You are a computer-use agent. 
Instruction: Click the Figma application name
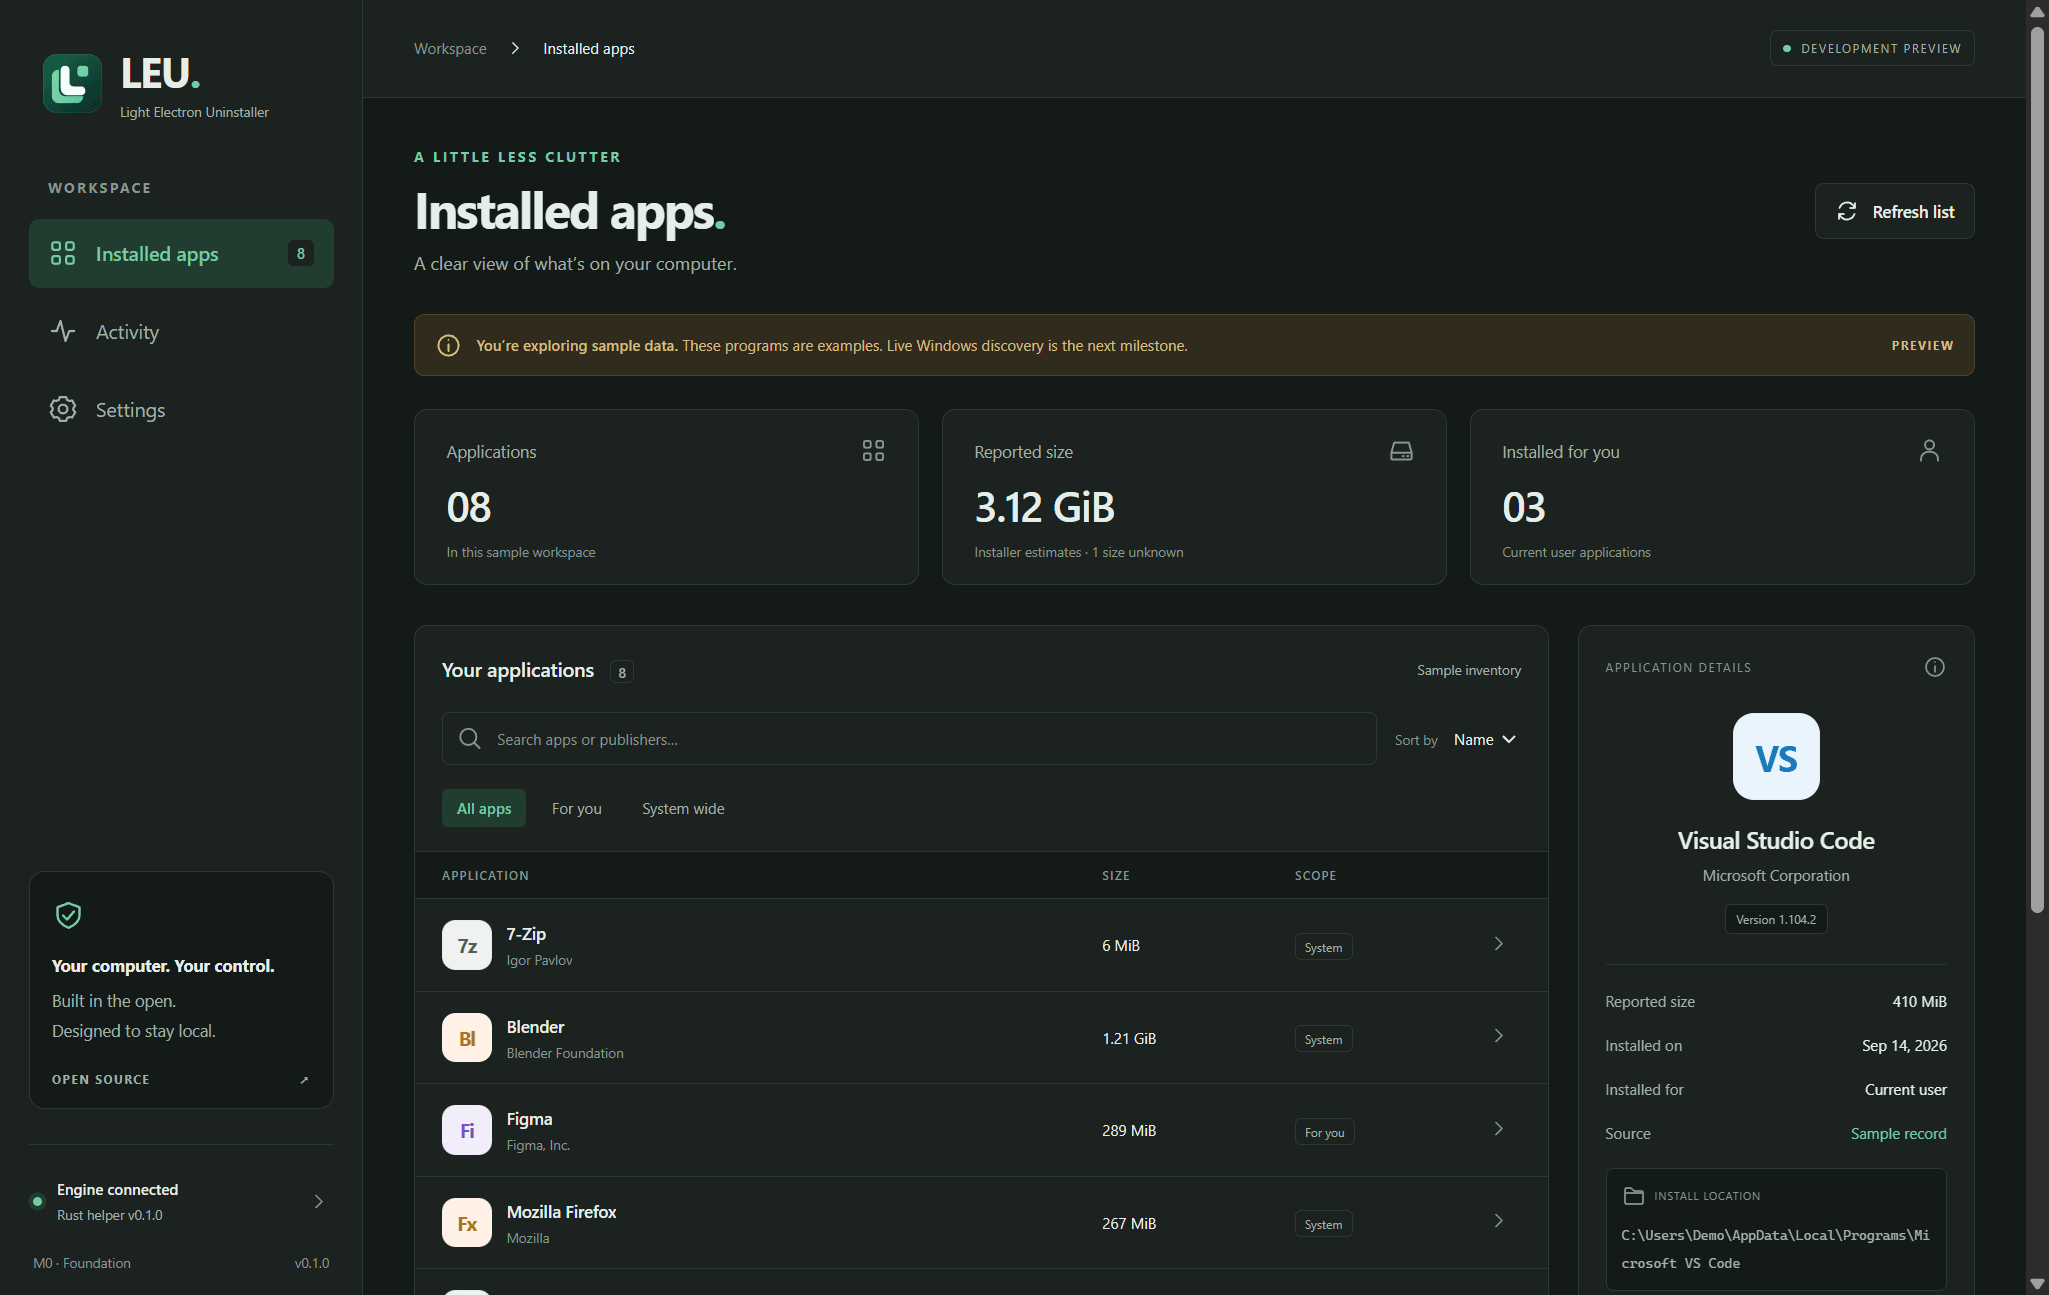pyautogui.click(x=529, y=1119)
